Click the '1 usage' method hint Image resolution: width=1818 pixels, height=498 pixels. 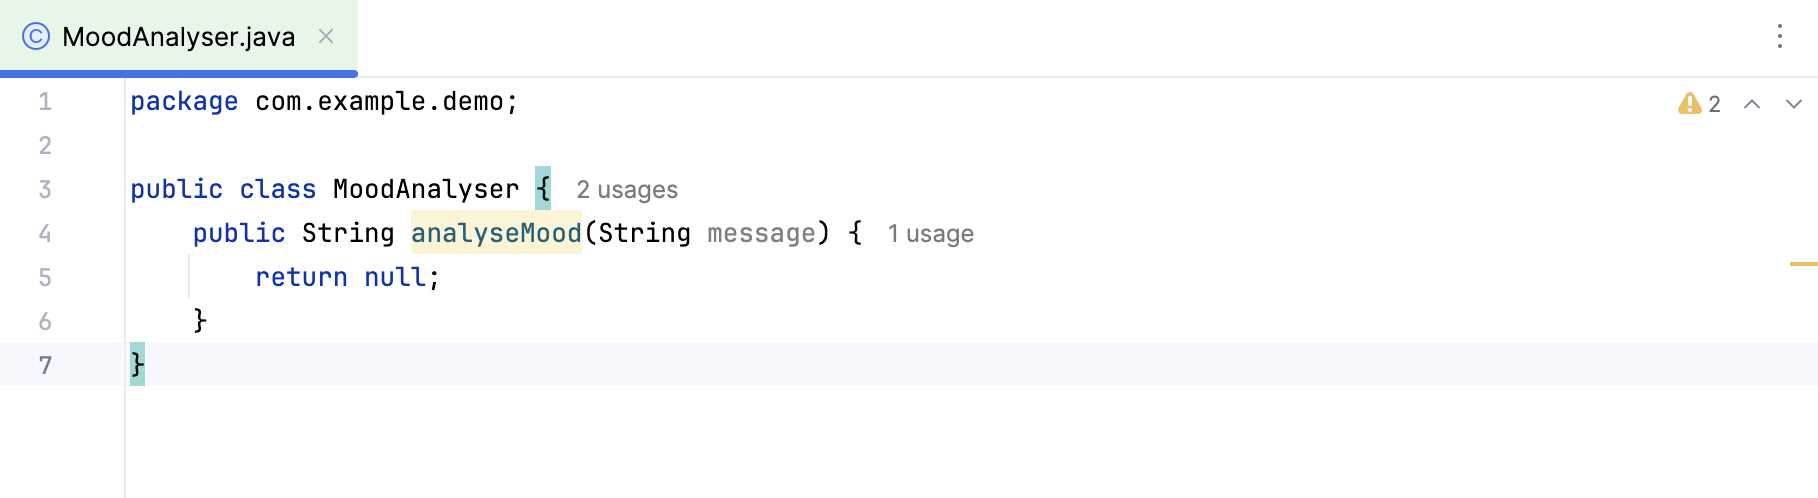(930, 234)
